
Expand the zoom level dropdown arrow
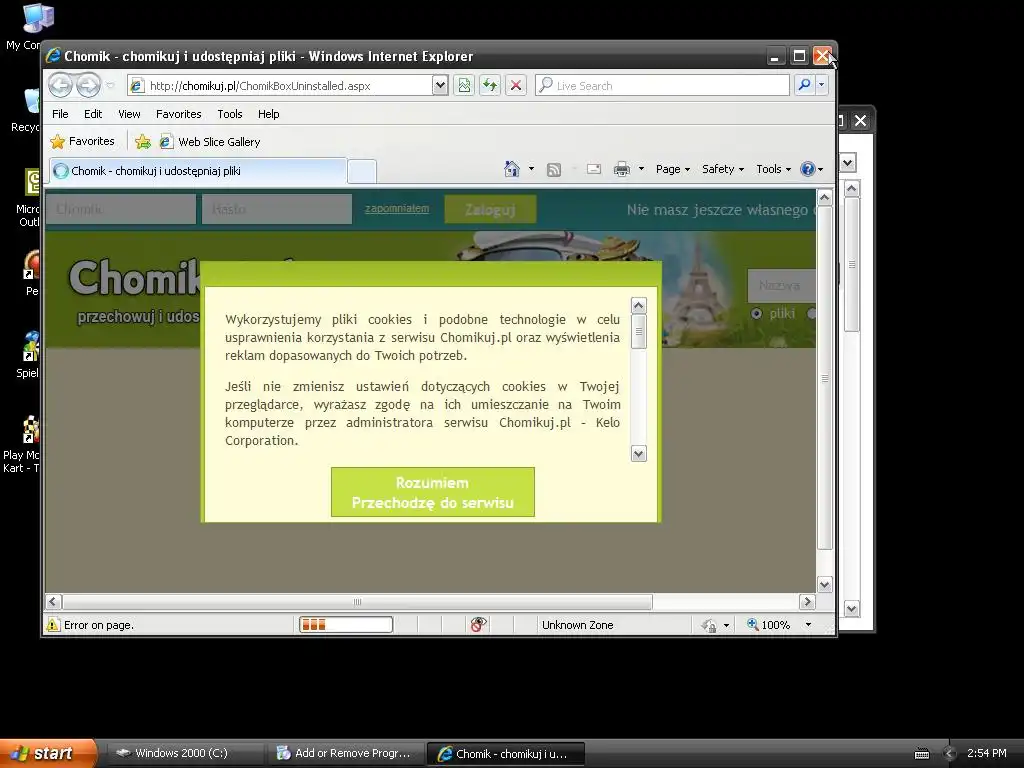[x=808, y=625]
